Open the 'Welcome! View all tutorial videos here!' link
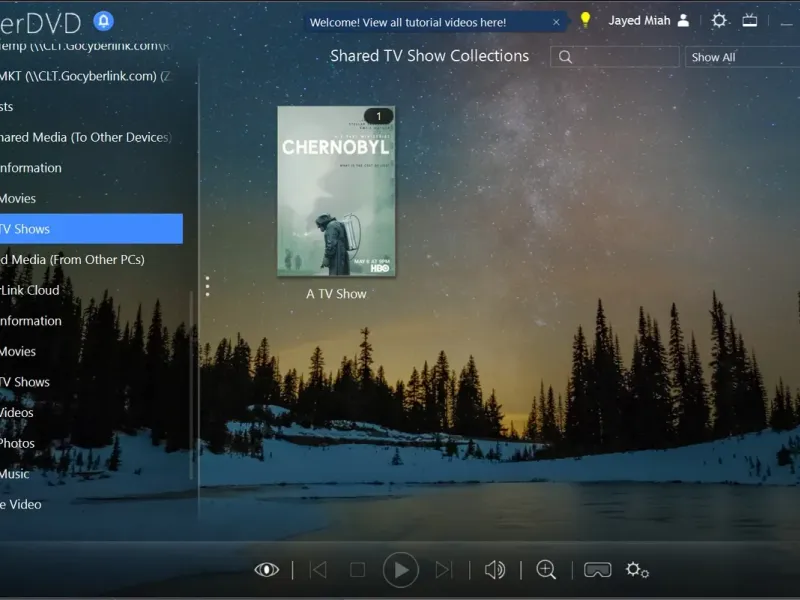The image size is (800, 600). coord(408,22)
